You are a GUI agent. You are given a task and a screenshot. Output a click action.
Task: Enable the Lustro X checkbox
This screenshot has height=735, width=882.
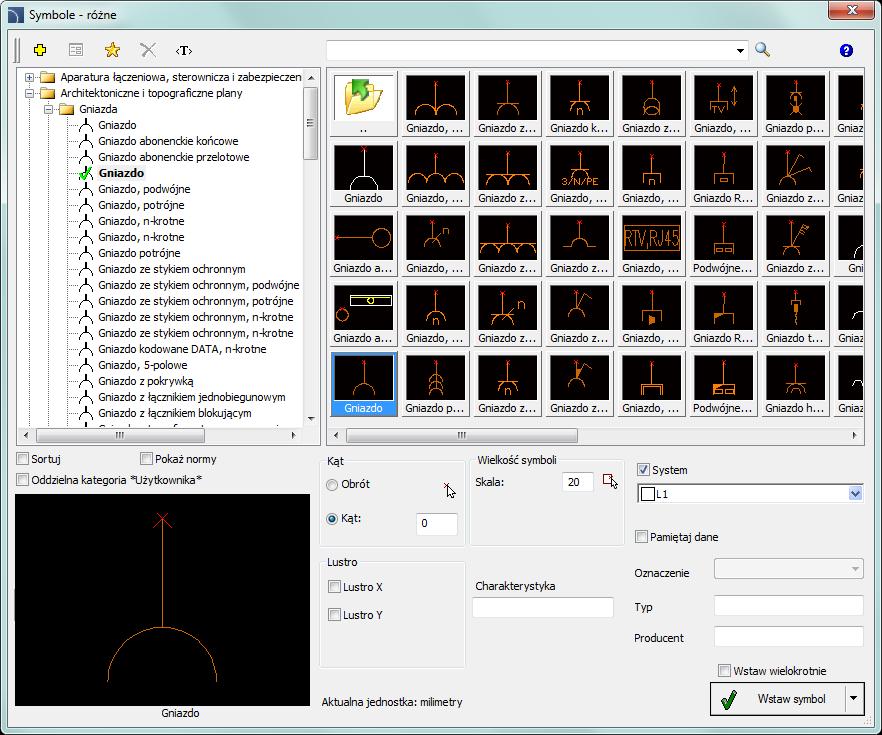coord(334,587)
